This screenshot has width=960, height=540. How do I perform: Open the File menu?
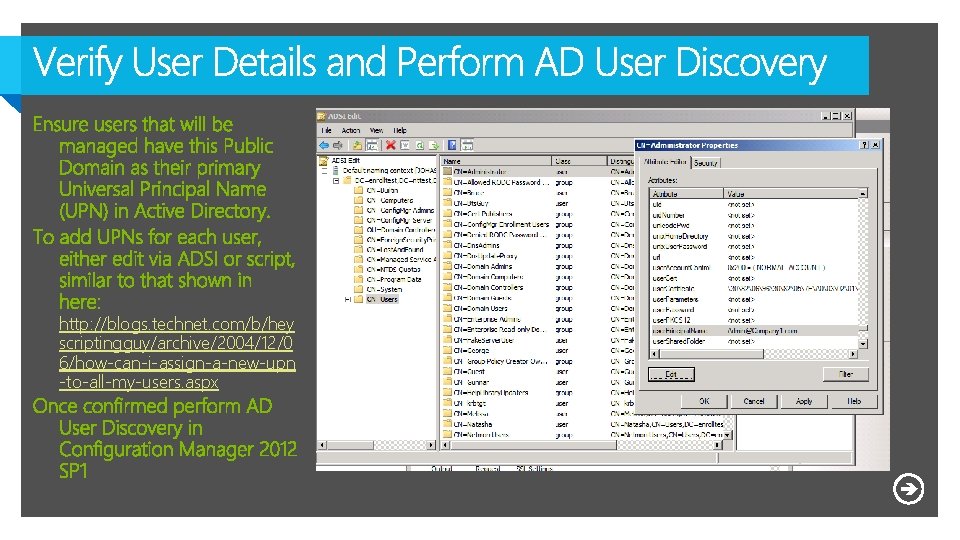(x=327, y=130)
